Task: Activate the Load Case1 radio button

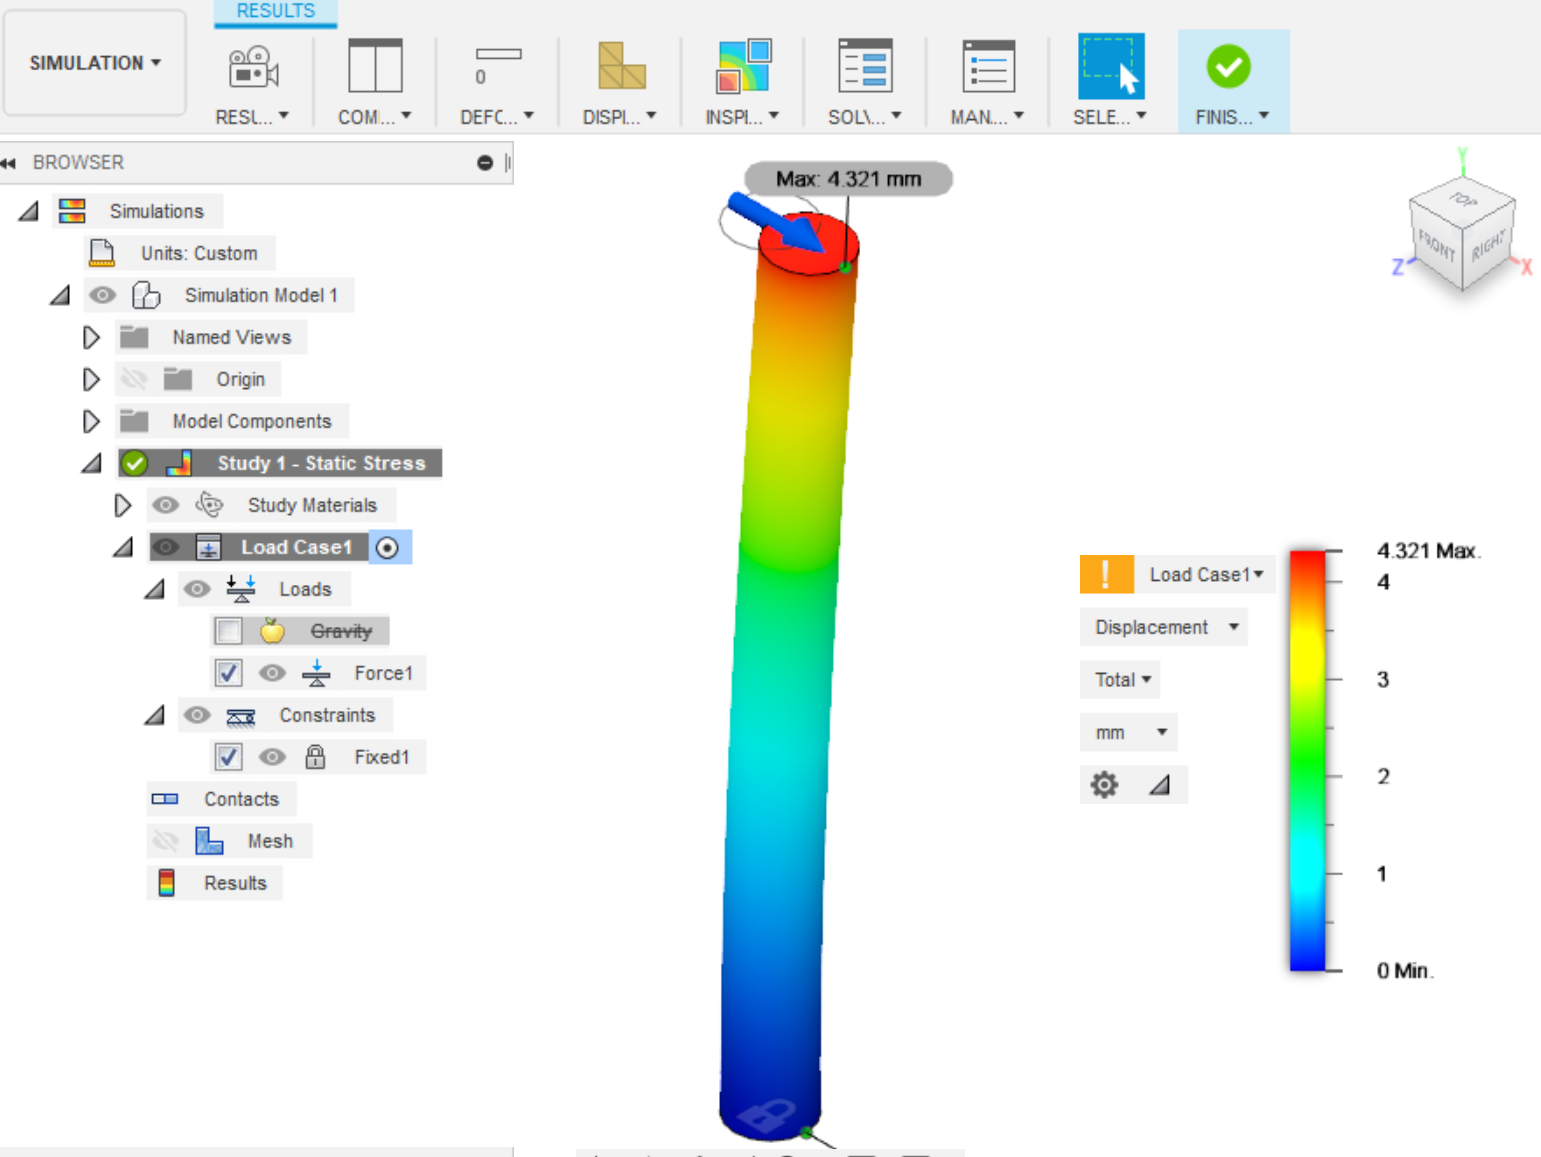Action: 388,547
